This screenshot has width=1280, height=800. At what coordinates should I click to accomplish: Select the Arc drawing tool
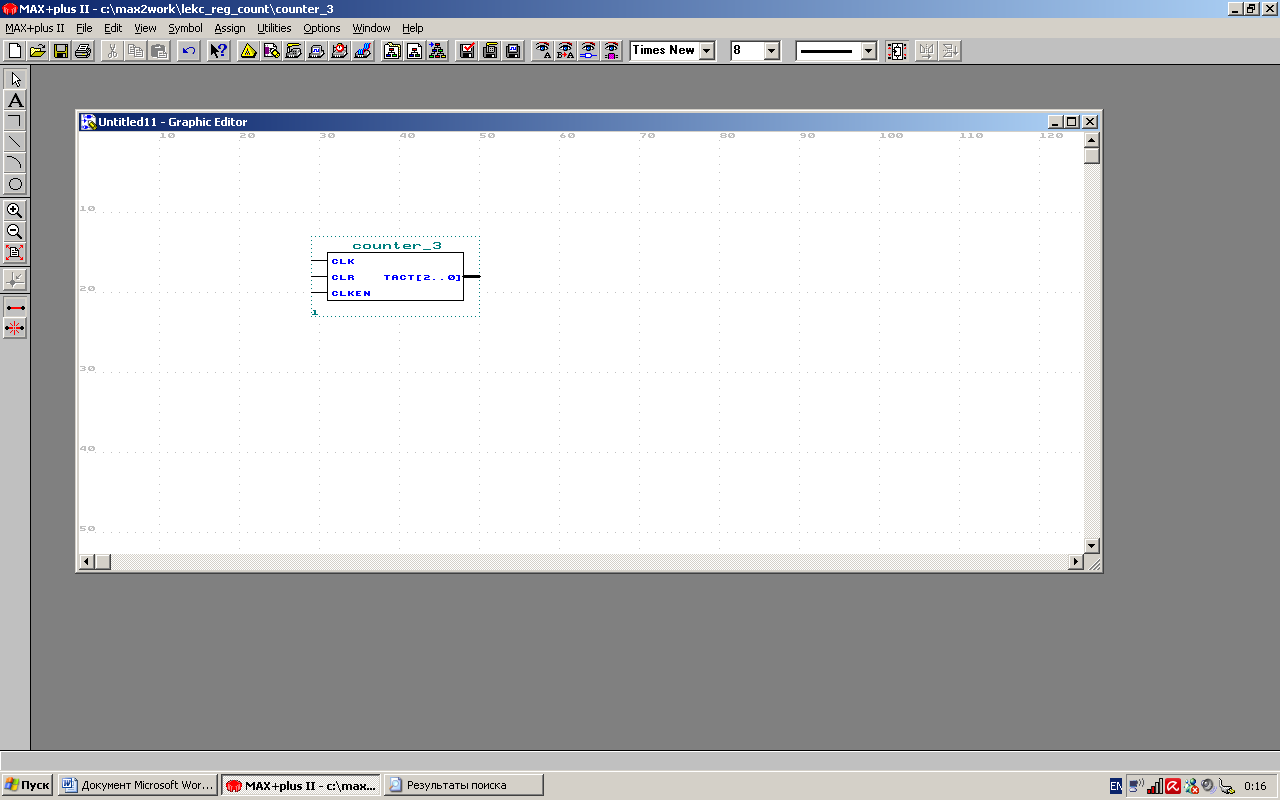pyautogui.click(x=15, y=163)
